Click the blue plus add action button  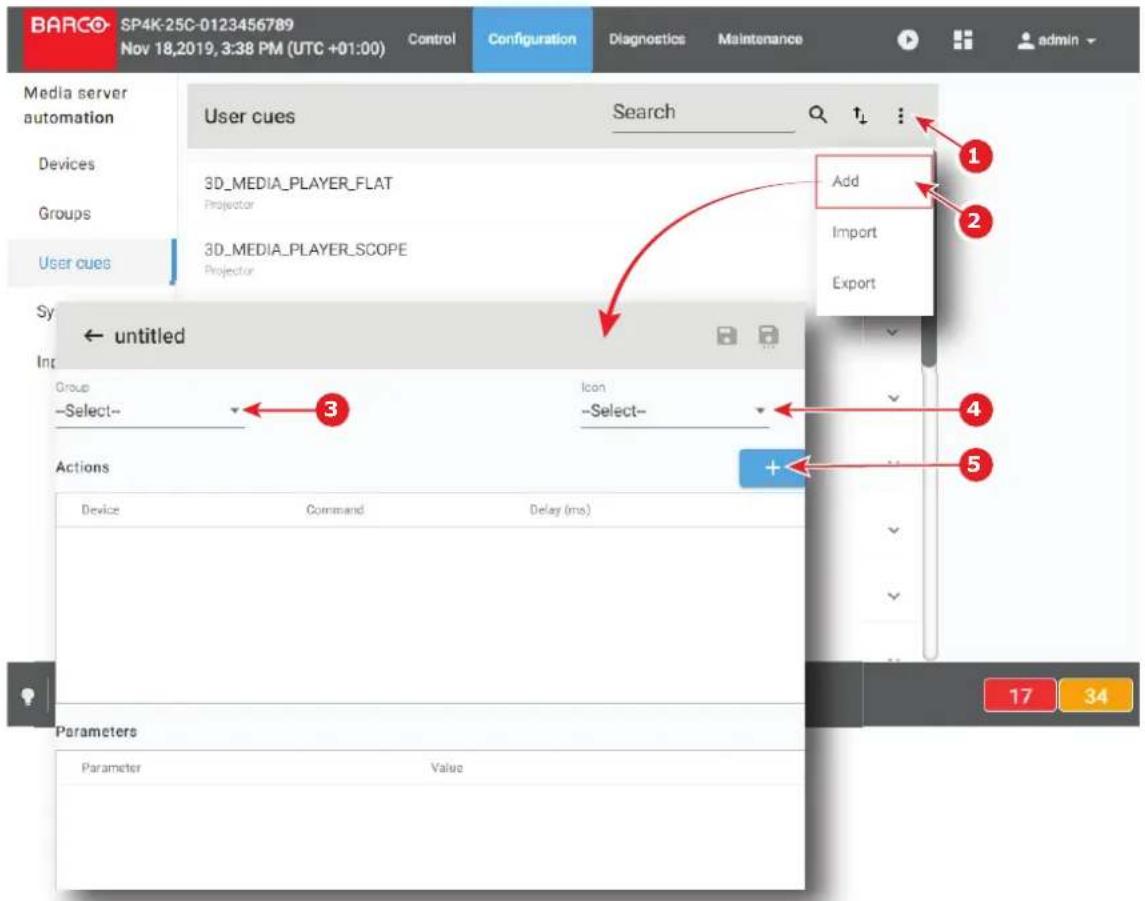[772, 468]
